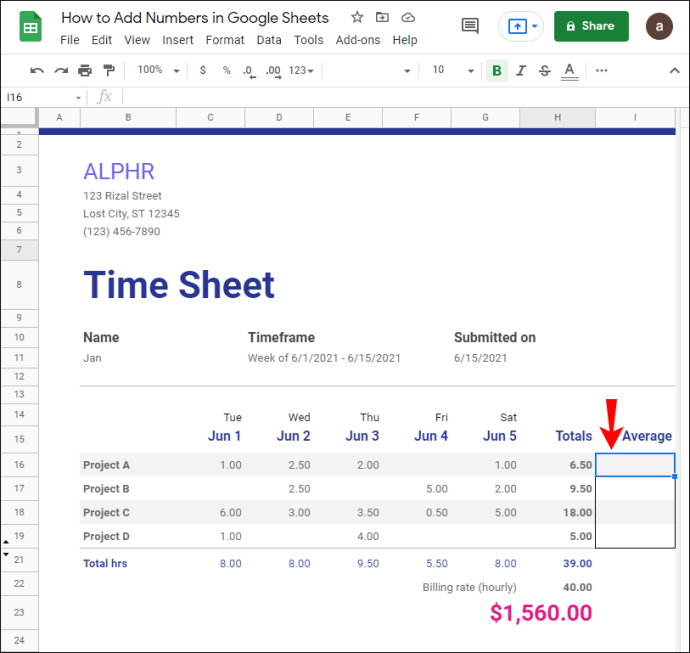Image resolution: width=690 pixels, height=653 pixels.
Task: Open the Edit menu
Action: click(102, 40)
